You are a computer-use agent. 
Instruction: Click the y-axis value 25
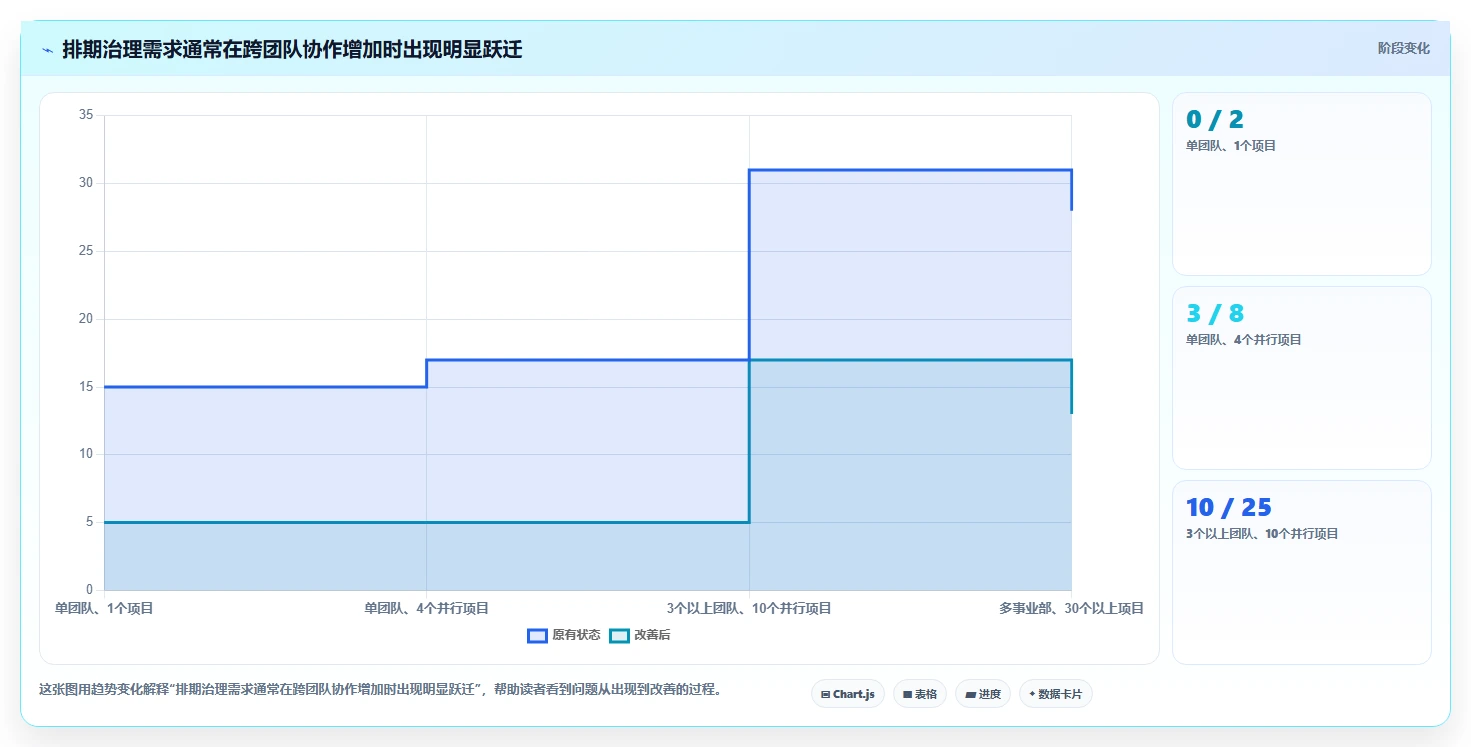pyautogui.click(x=86, y=251)
